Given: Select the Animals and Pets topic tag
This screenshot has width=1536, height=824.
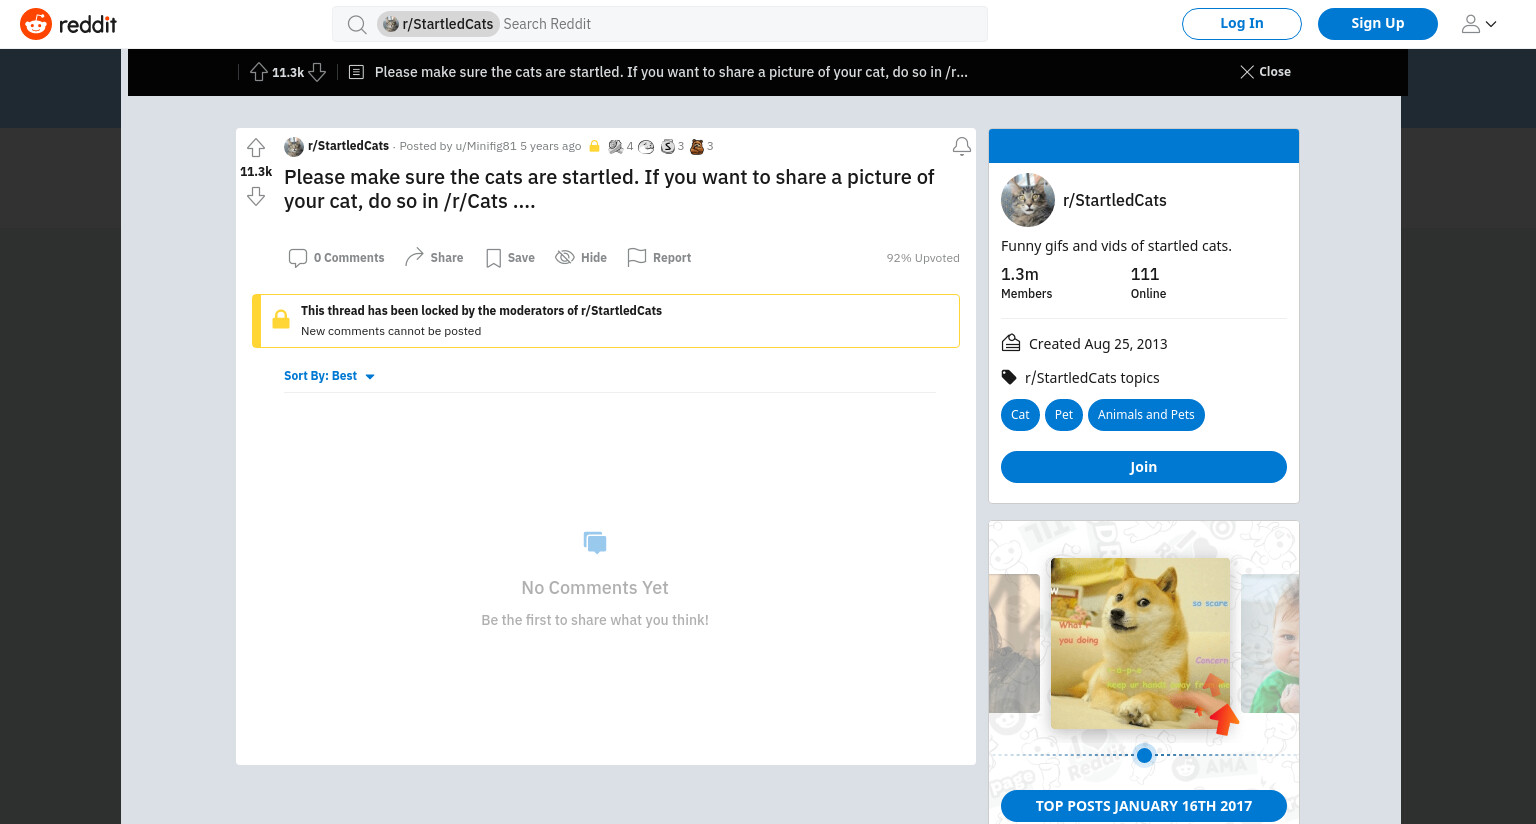Looking at the screenshot, I should [1146, 415].
